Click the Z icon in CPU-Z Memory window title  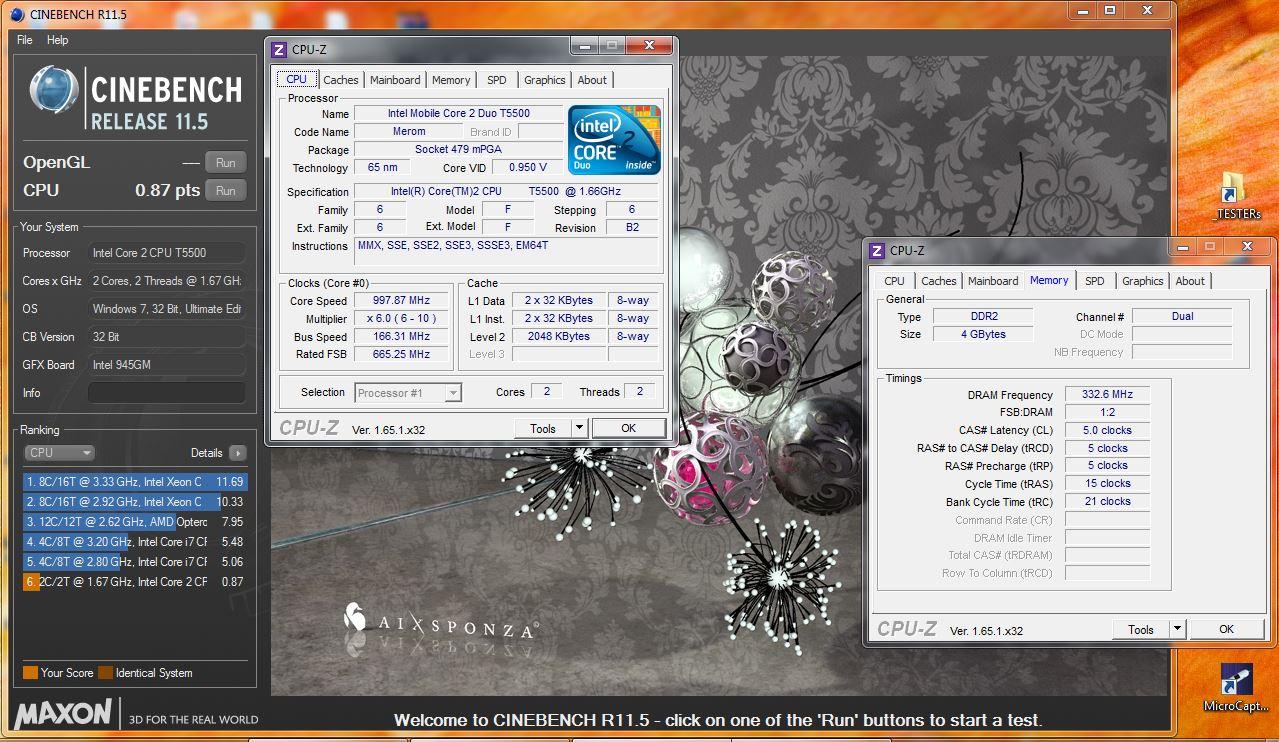click(877, 251)
